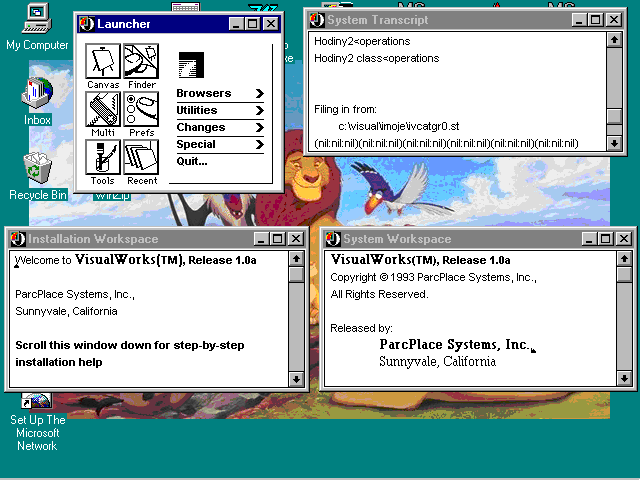This screenshot has height=480, width=640.
Task: Click the Finder icon in Launcher
Action: click(x=141, y=62)
